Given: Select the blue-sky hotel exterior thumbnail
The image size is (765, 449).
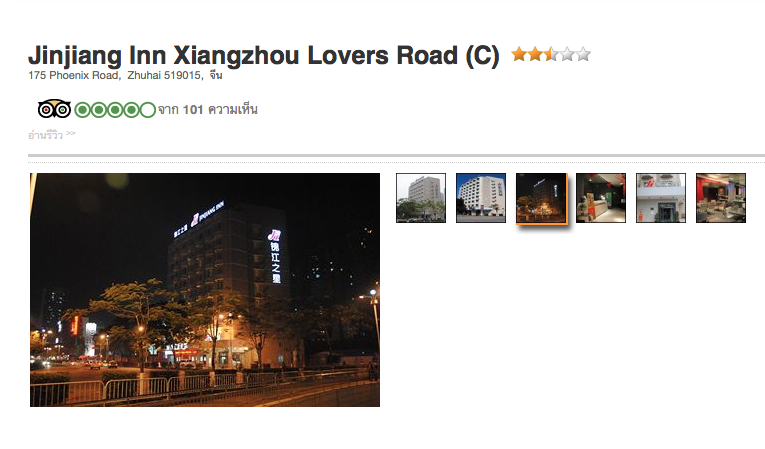Looking at the screenshot, I should (x=481, y=198).
